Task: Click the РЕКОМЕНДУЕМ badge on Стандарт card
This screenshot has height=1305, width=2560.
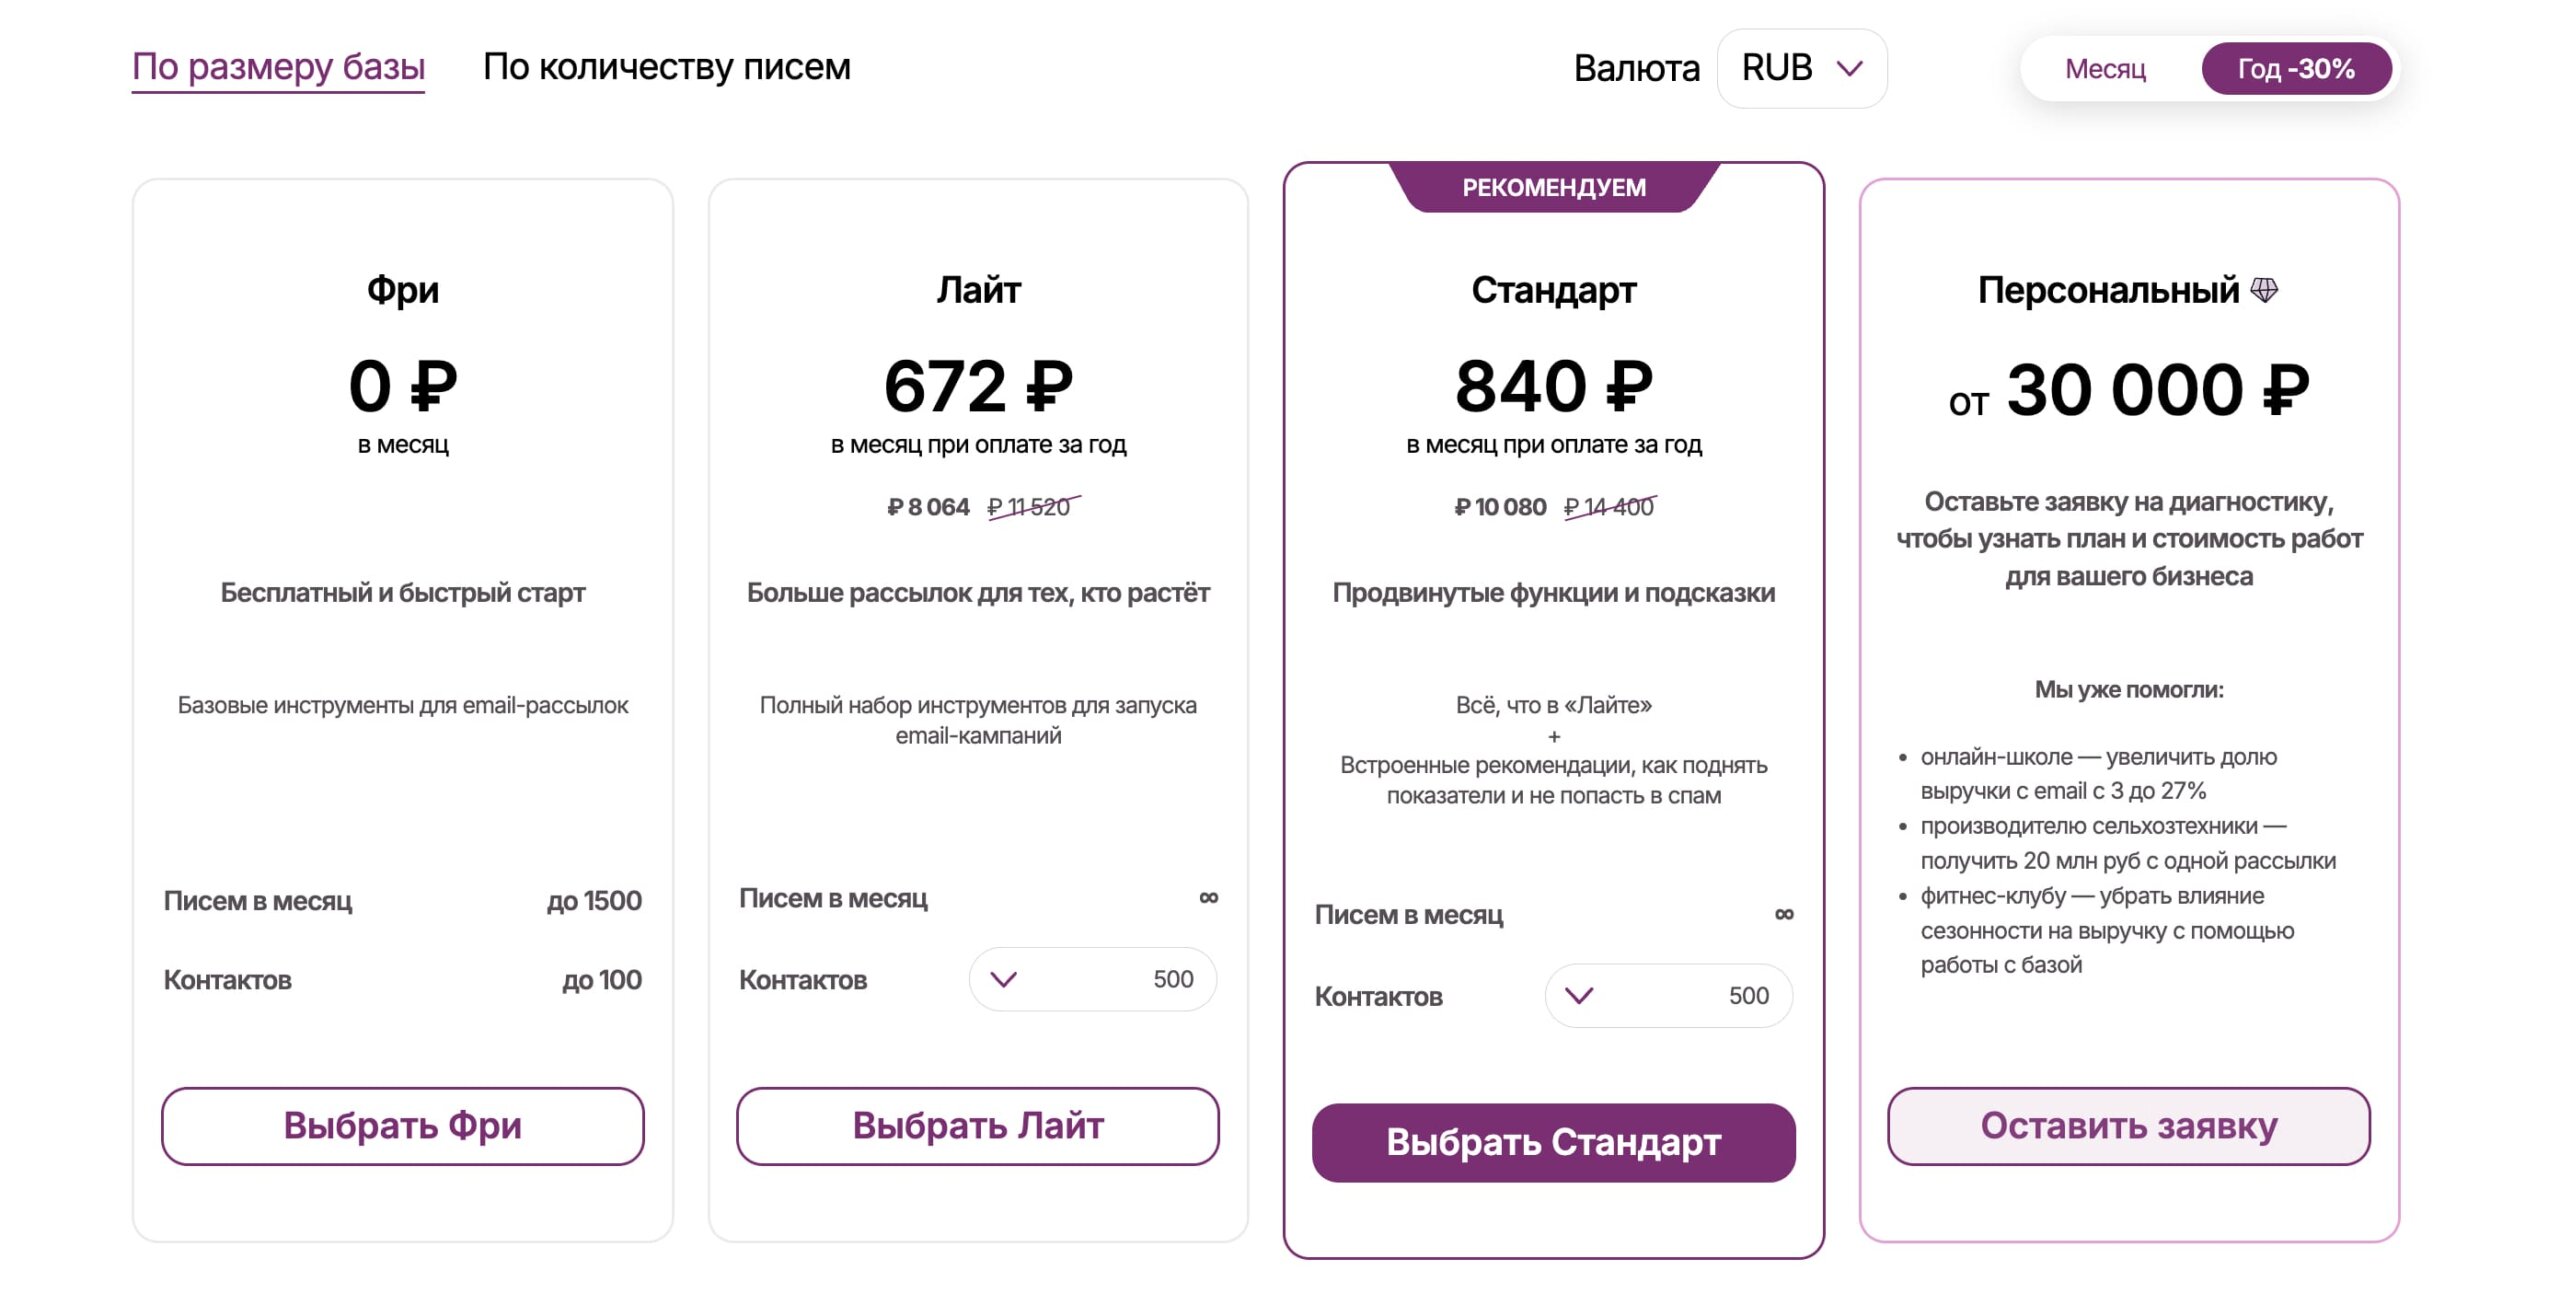Action: (x=1554, y=187)
